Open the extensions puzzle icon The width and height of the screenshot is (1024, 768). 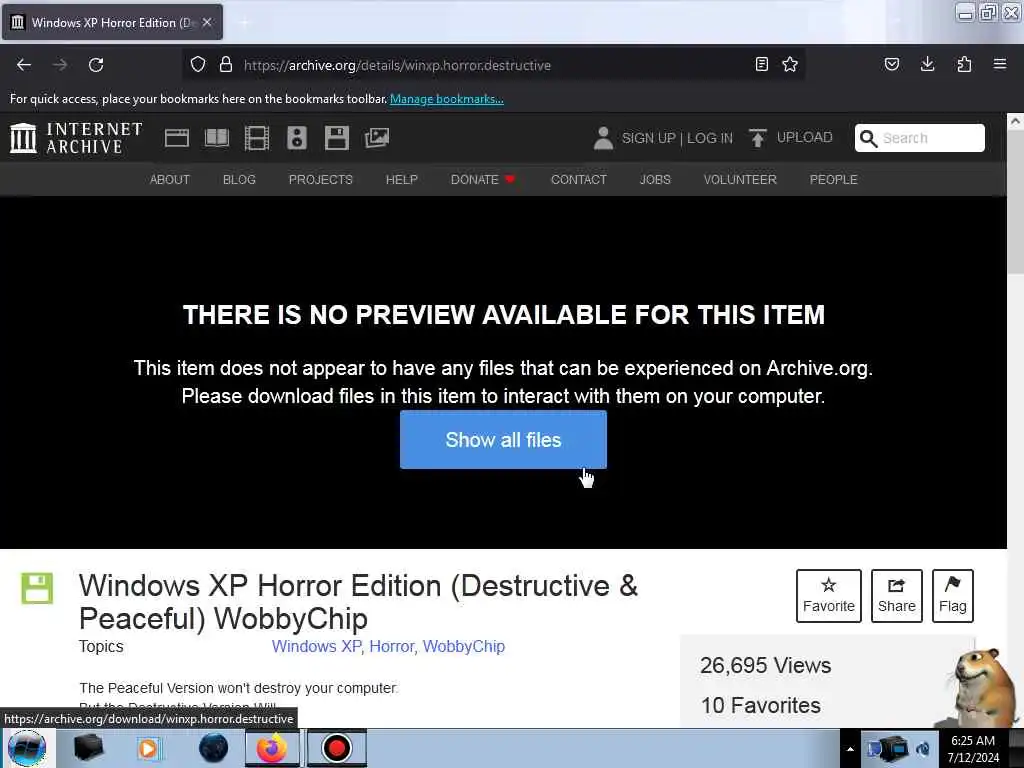pos(964,64)
